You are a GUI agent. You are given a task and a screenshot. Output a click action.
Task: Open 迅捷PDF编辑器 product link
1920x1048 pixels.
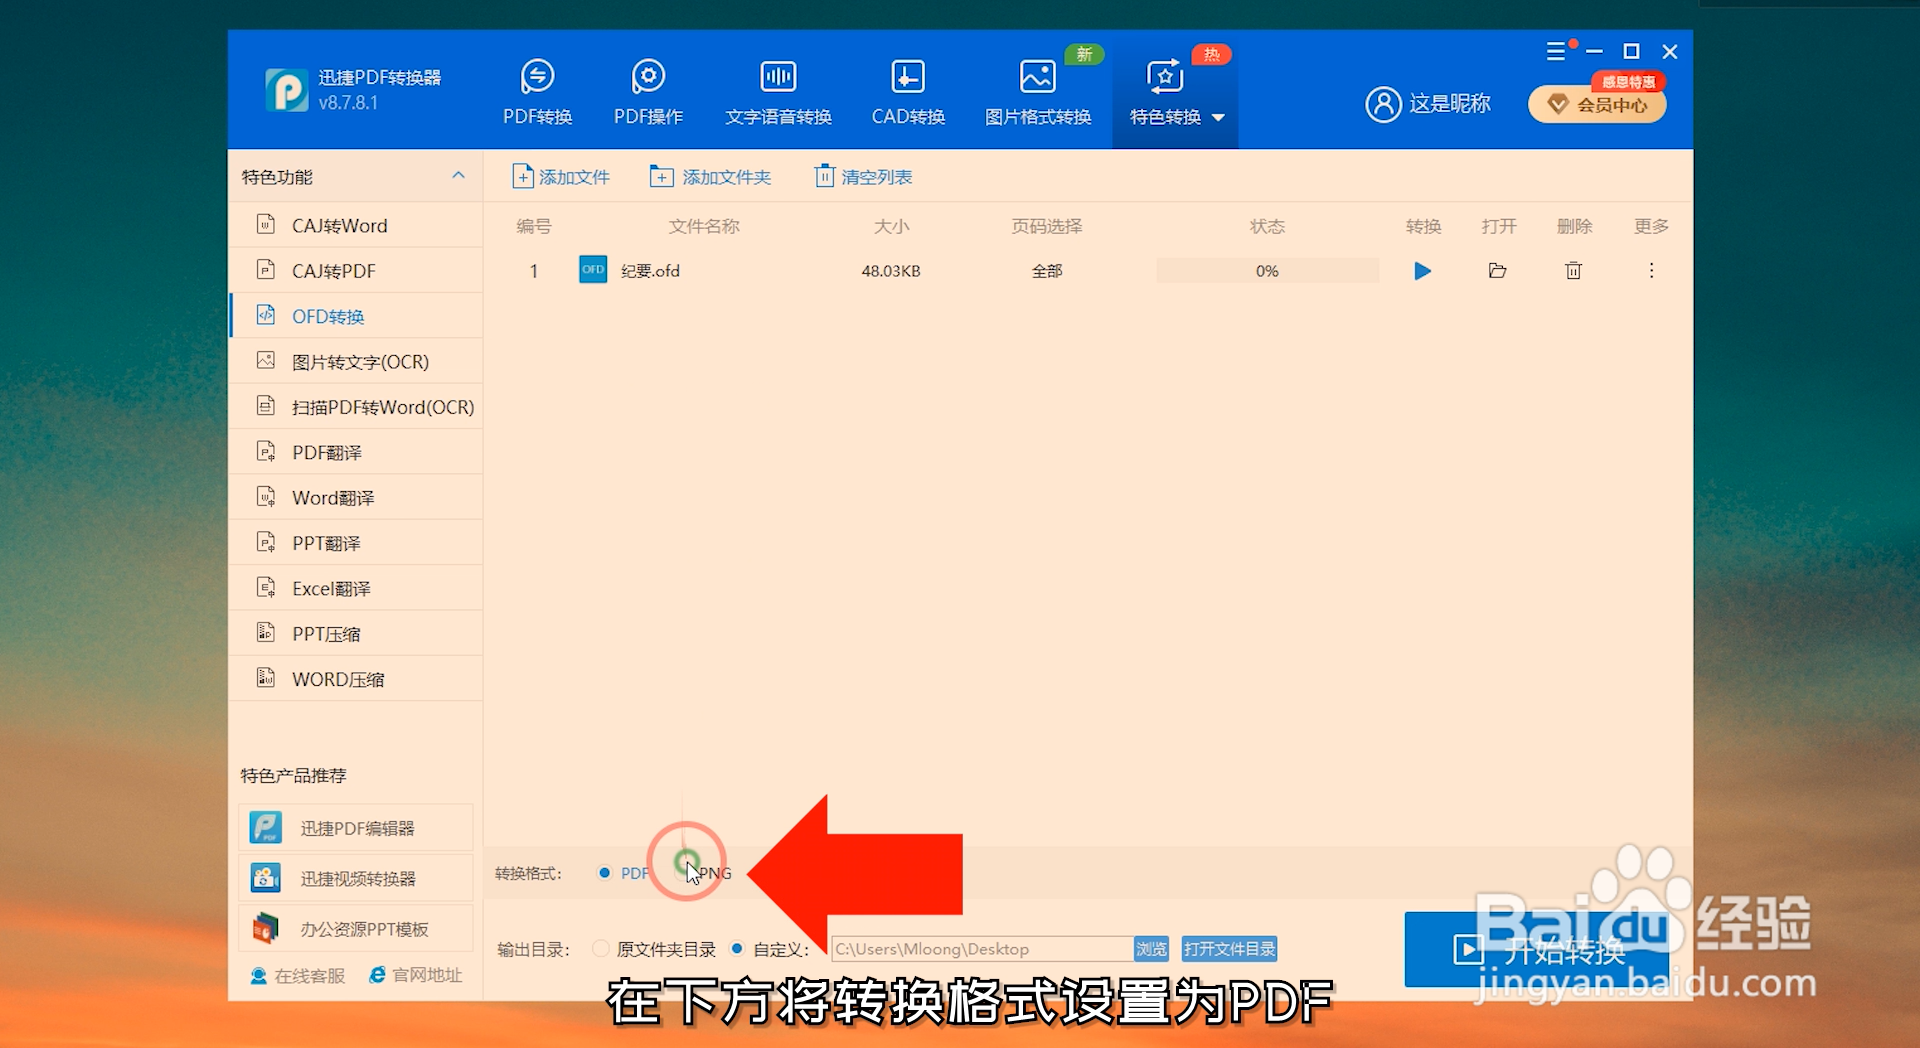(x=356, y=828)
